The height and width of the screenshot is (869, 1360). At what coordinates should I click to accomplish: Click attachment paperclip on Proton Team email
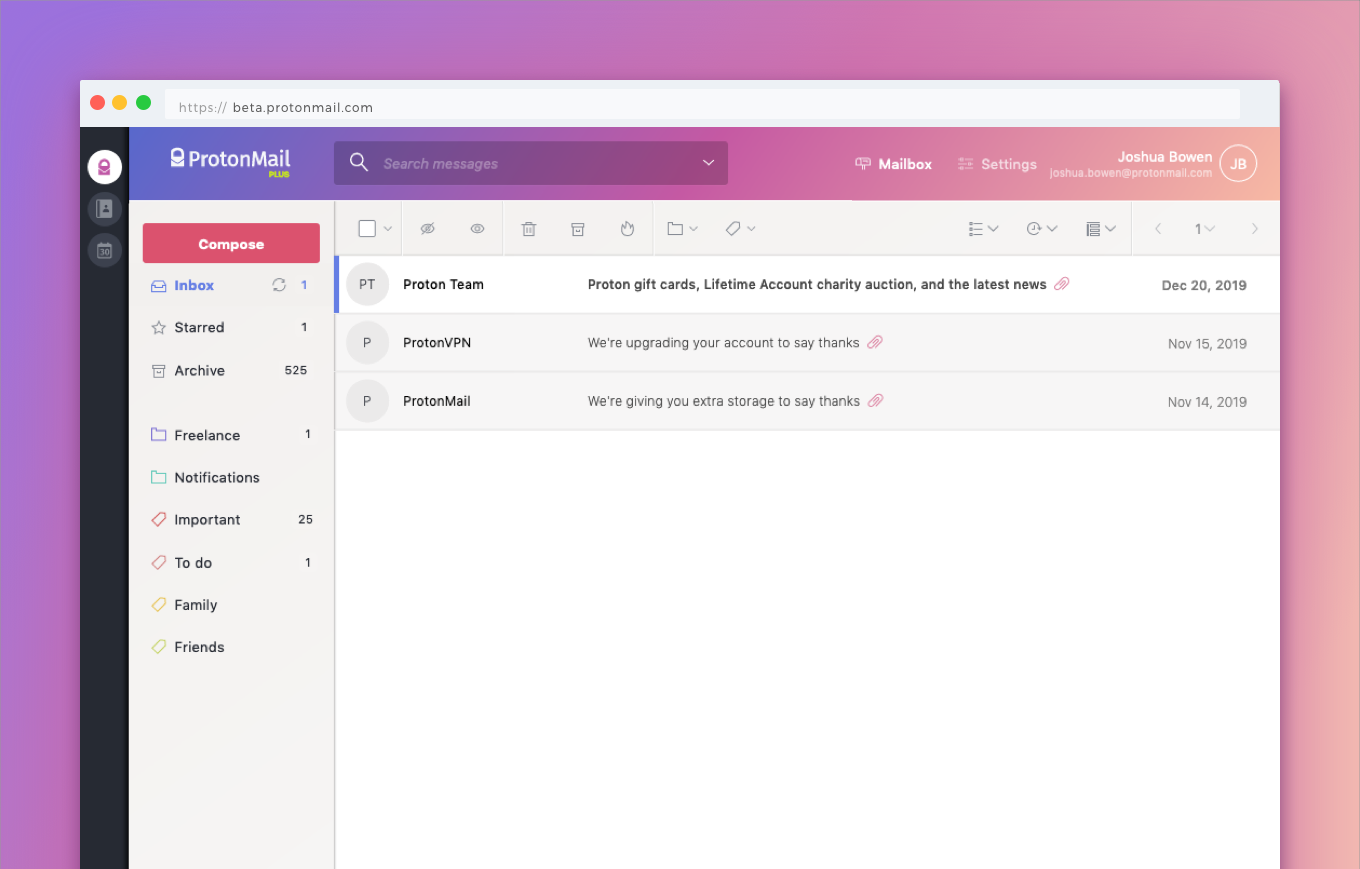[x=1062, y=284]
